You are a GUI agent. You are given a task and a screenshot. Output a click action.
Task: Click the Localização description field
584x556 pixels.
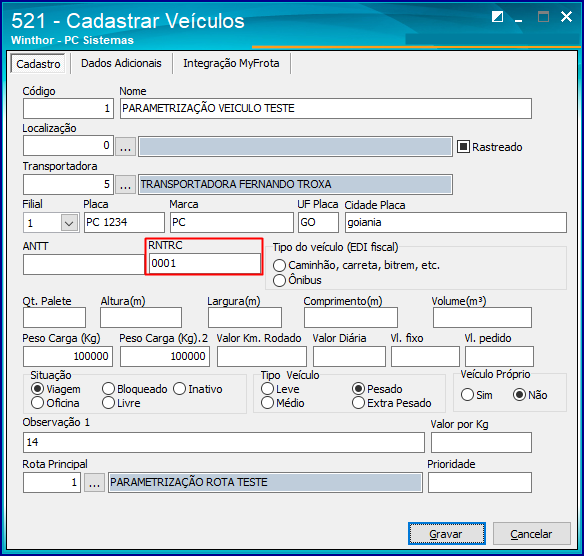pos(295,146)
